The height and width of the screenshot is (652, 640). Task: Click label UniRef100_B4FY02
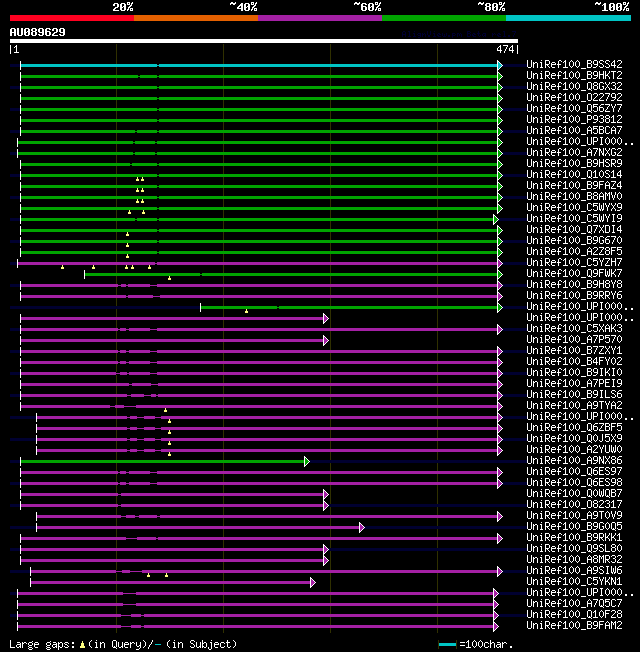tap(574, 362)
